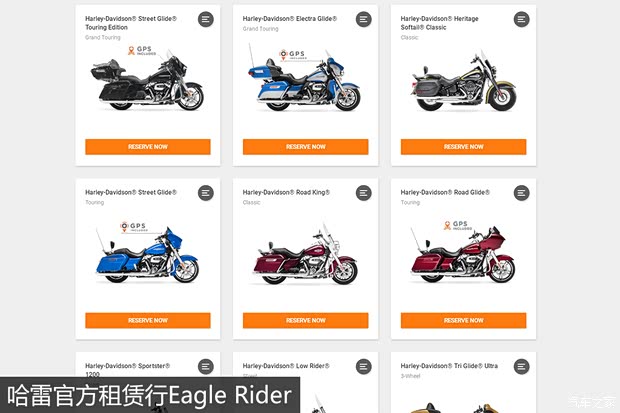Open details icon on Road King card

pos(363,193)
